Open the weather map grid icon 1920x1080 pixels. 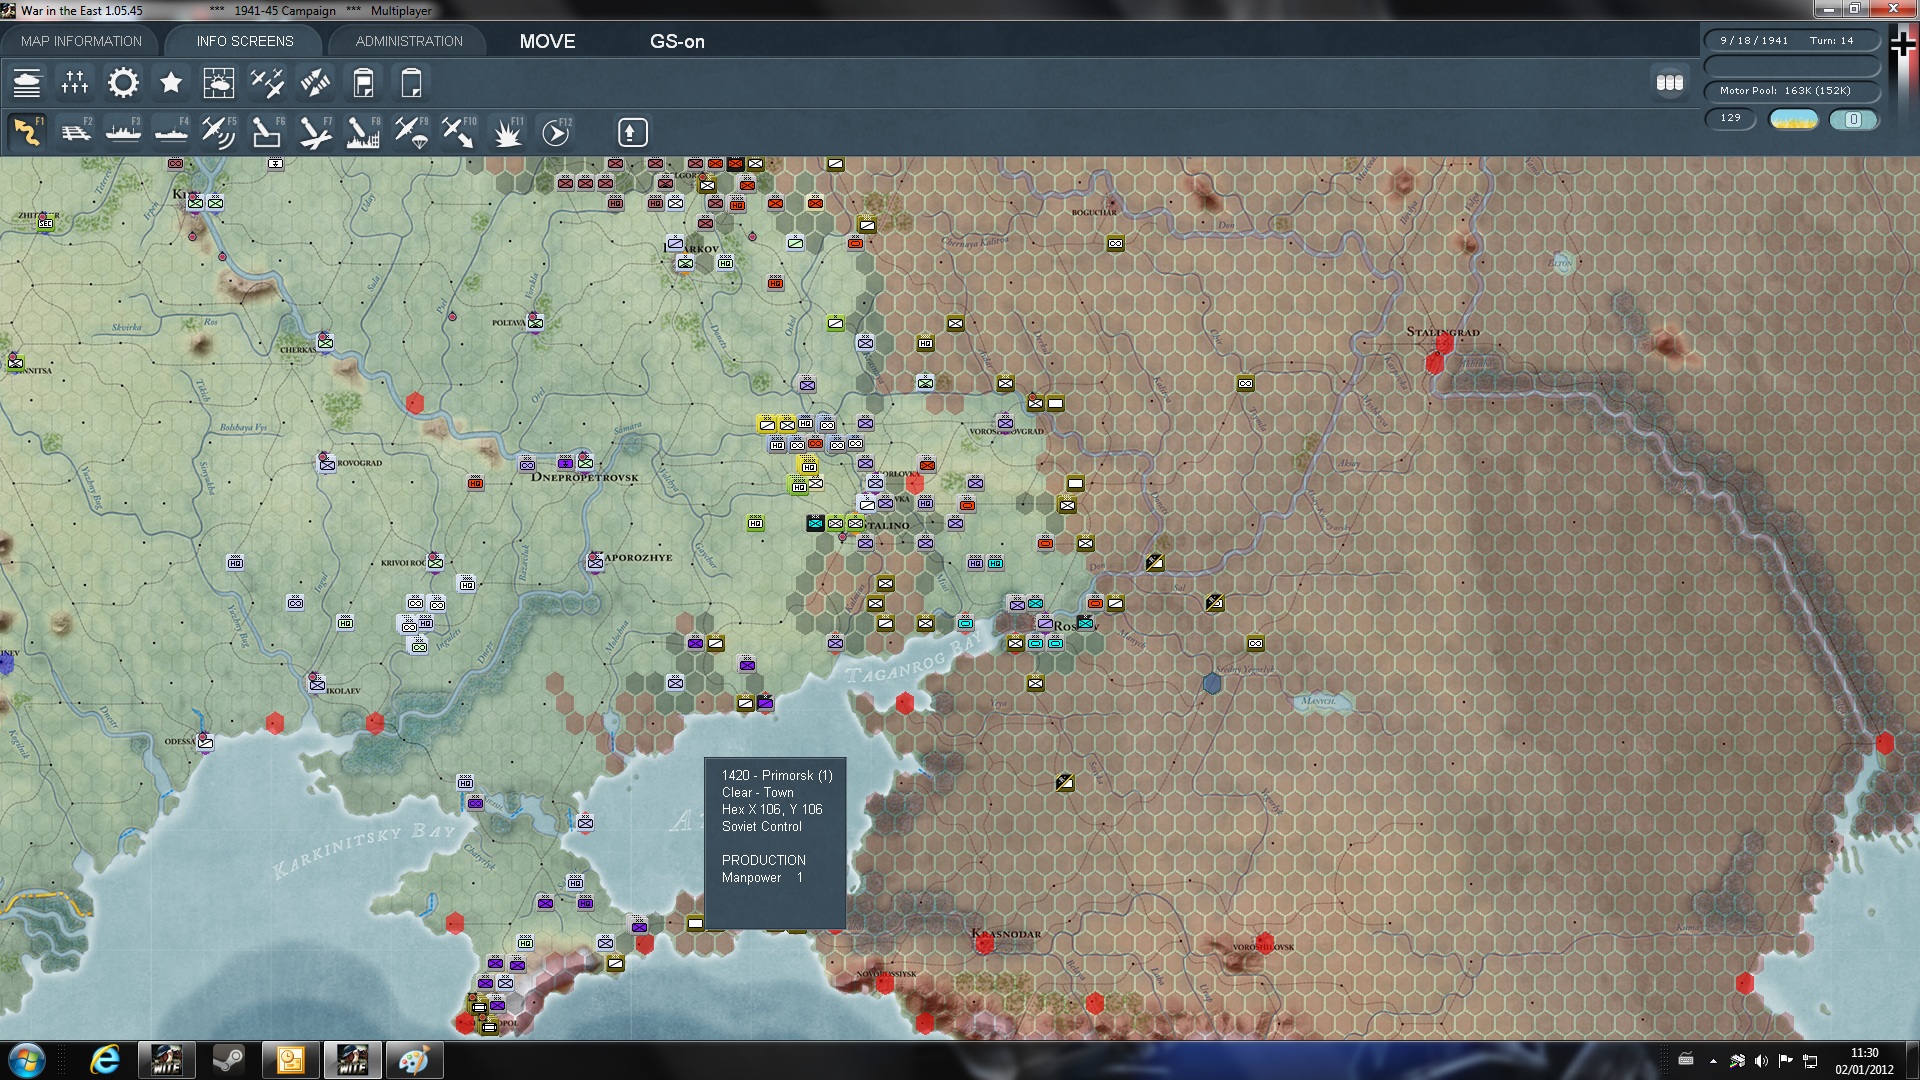pyautogui.click(x=219, y=83)
